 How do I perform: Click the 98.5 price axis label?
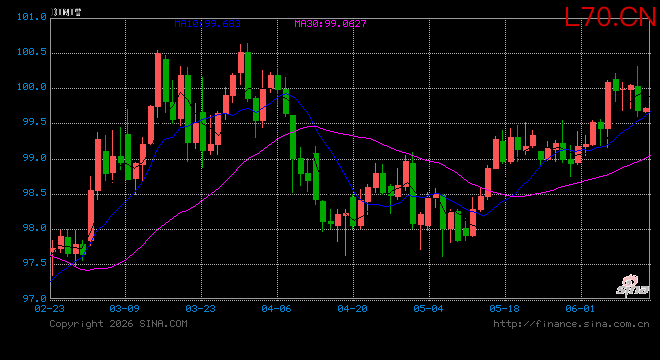[35, 193]
